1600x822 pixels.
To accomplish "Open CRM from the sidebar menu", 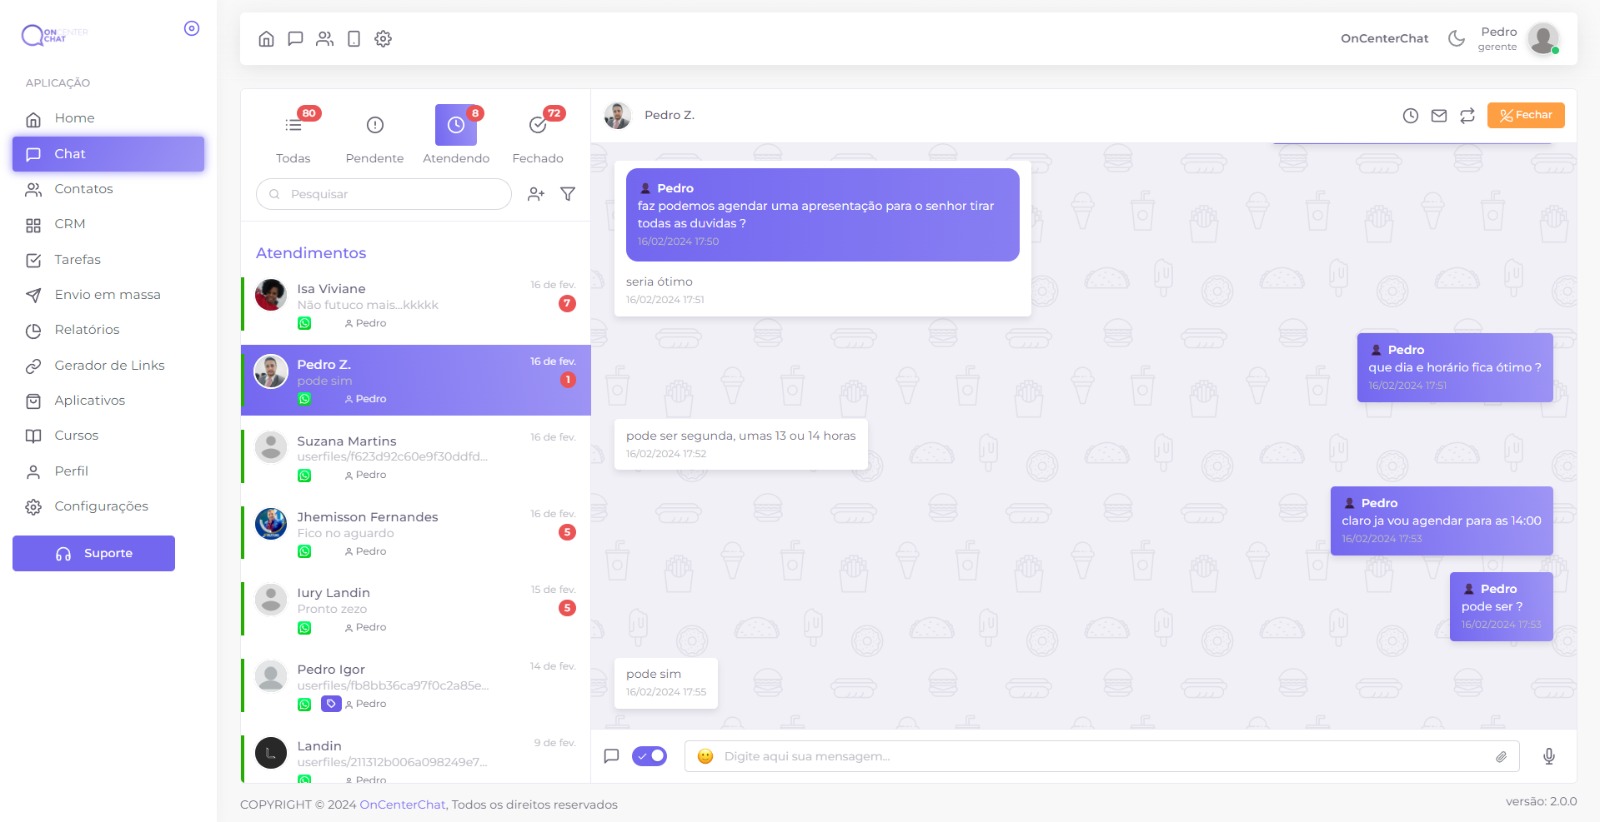I will [x=70, y=224].
